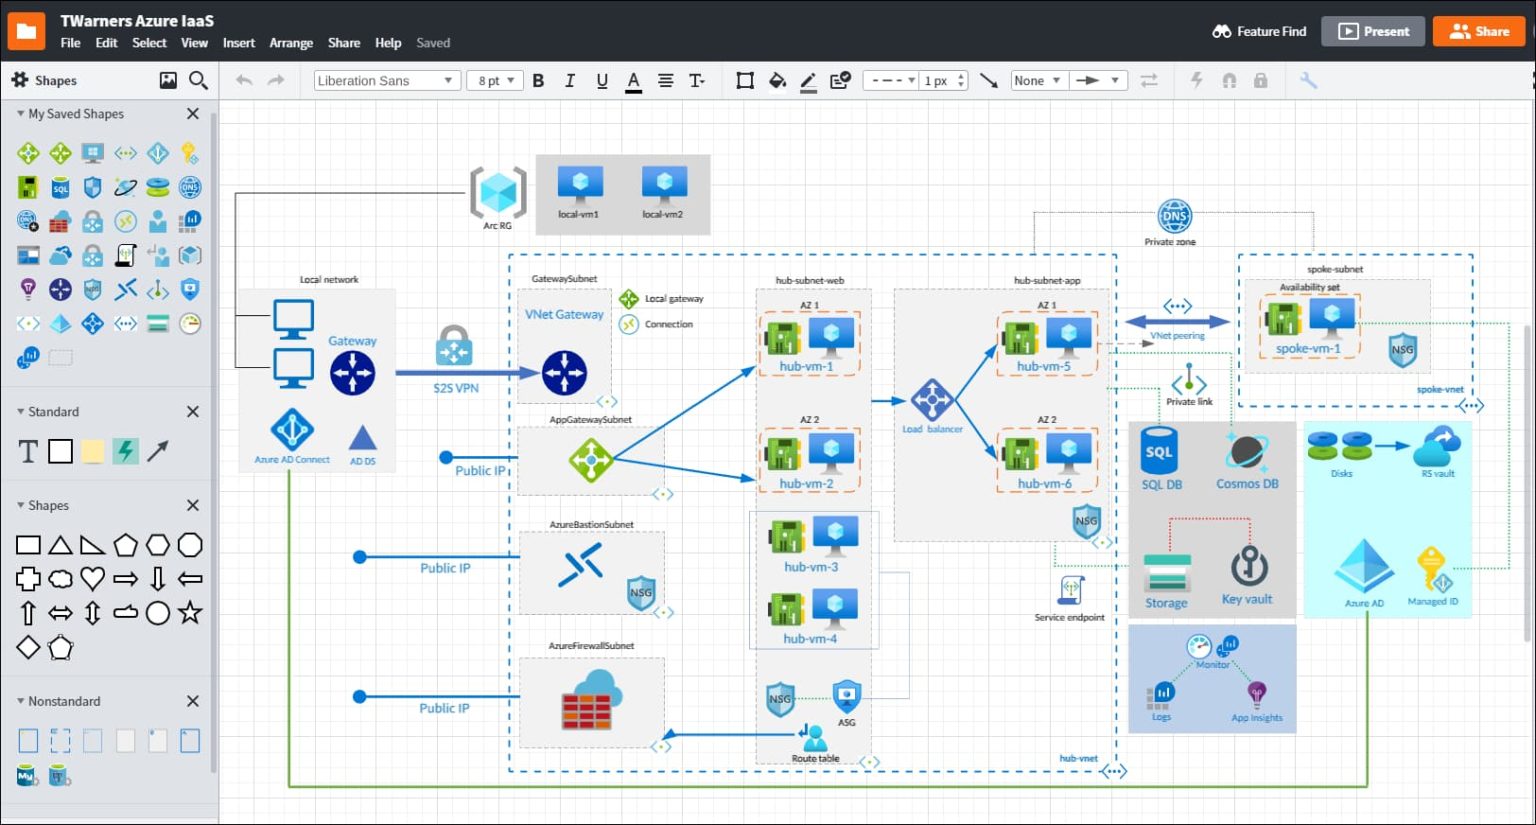Image resolution: width=1536 pixels, height=825 pixels.
Task: Open the Liberation Sans font dropdown
Action: [386, 80]
